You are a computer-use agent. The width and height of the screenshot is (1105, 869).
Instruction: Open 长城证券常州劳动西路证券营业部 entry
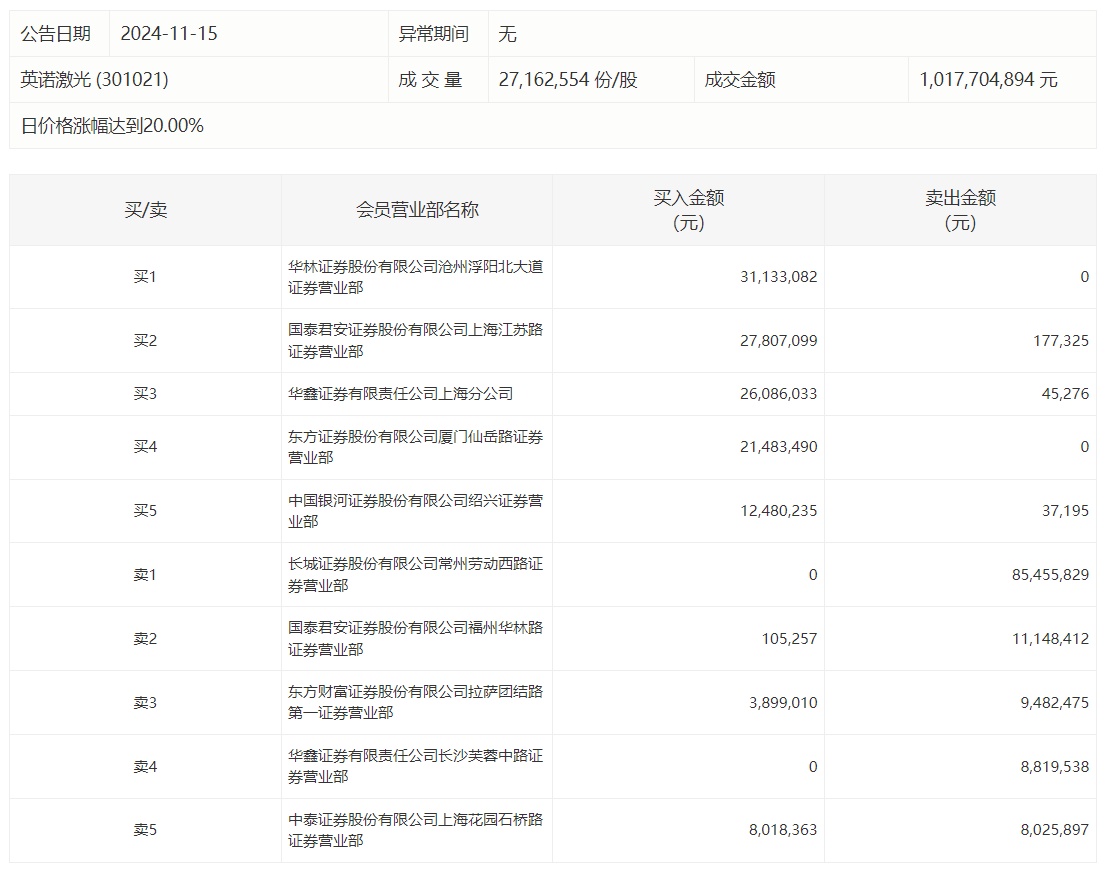pos(416,574)
